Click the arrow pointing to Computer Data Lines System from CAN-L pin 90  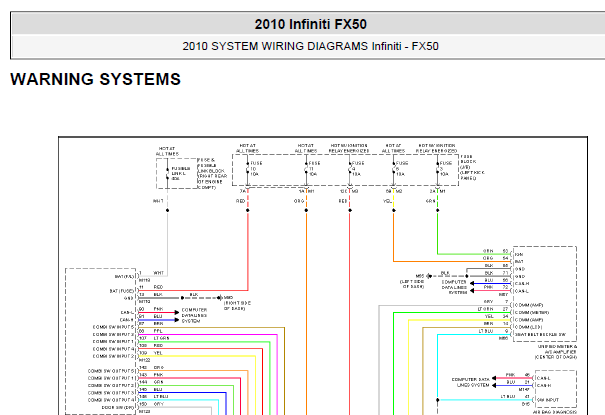click(x=177, y=312)
